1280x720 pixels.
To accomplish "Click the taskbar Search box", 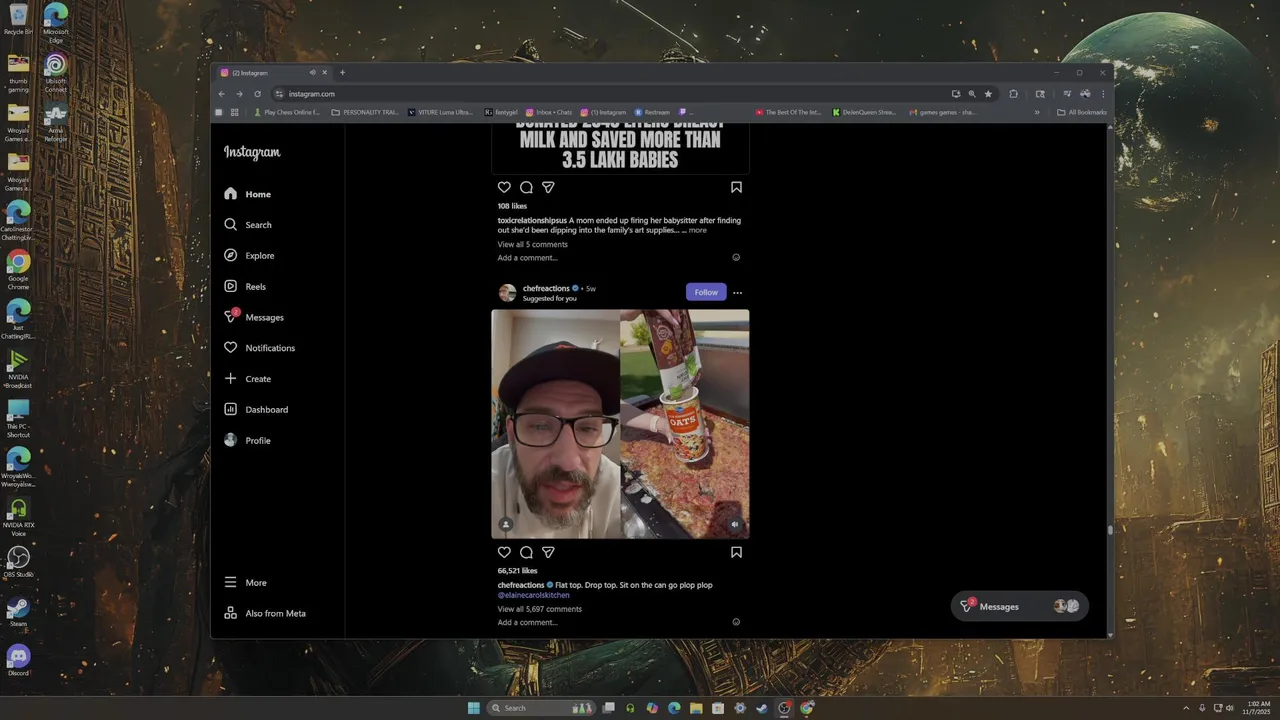I will click(x=541, y=708).
